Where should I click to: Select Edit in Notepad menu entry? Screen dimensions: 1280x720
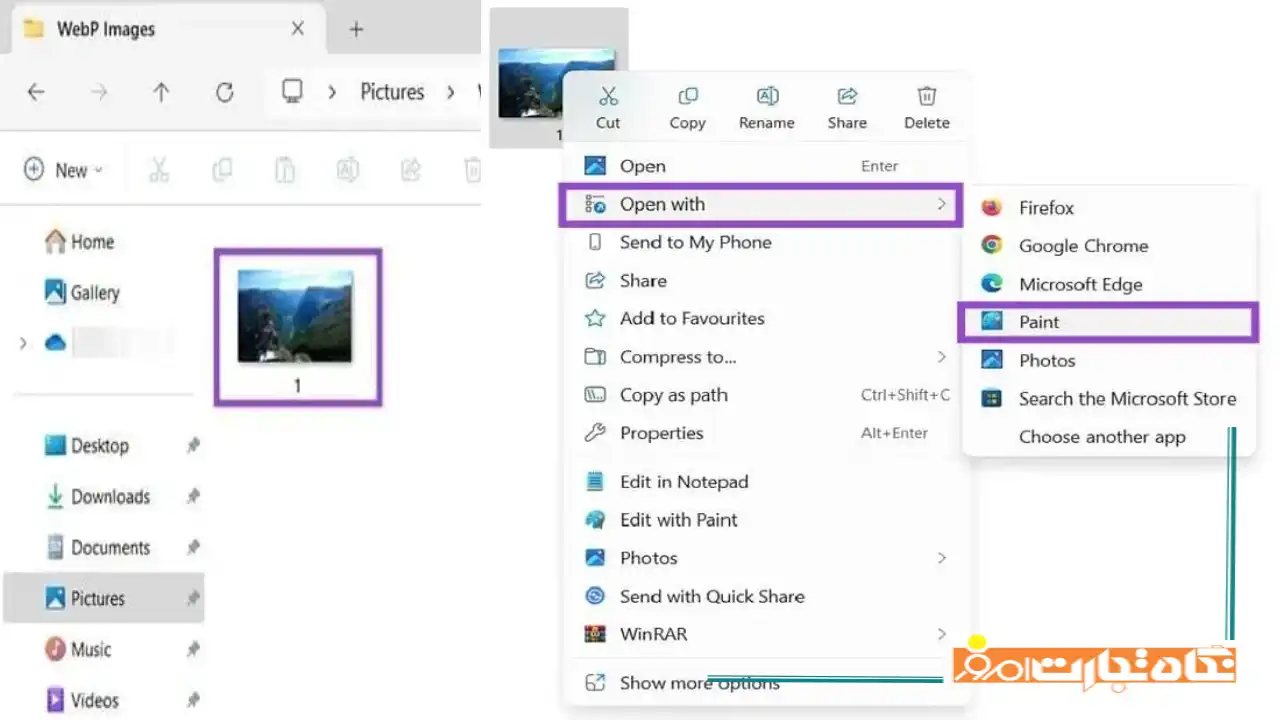point(683,482)
